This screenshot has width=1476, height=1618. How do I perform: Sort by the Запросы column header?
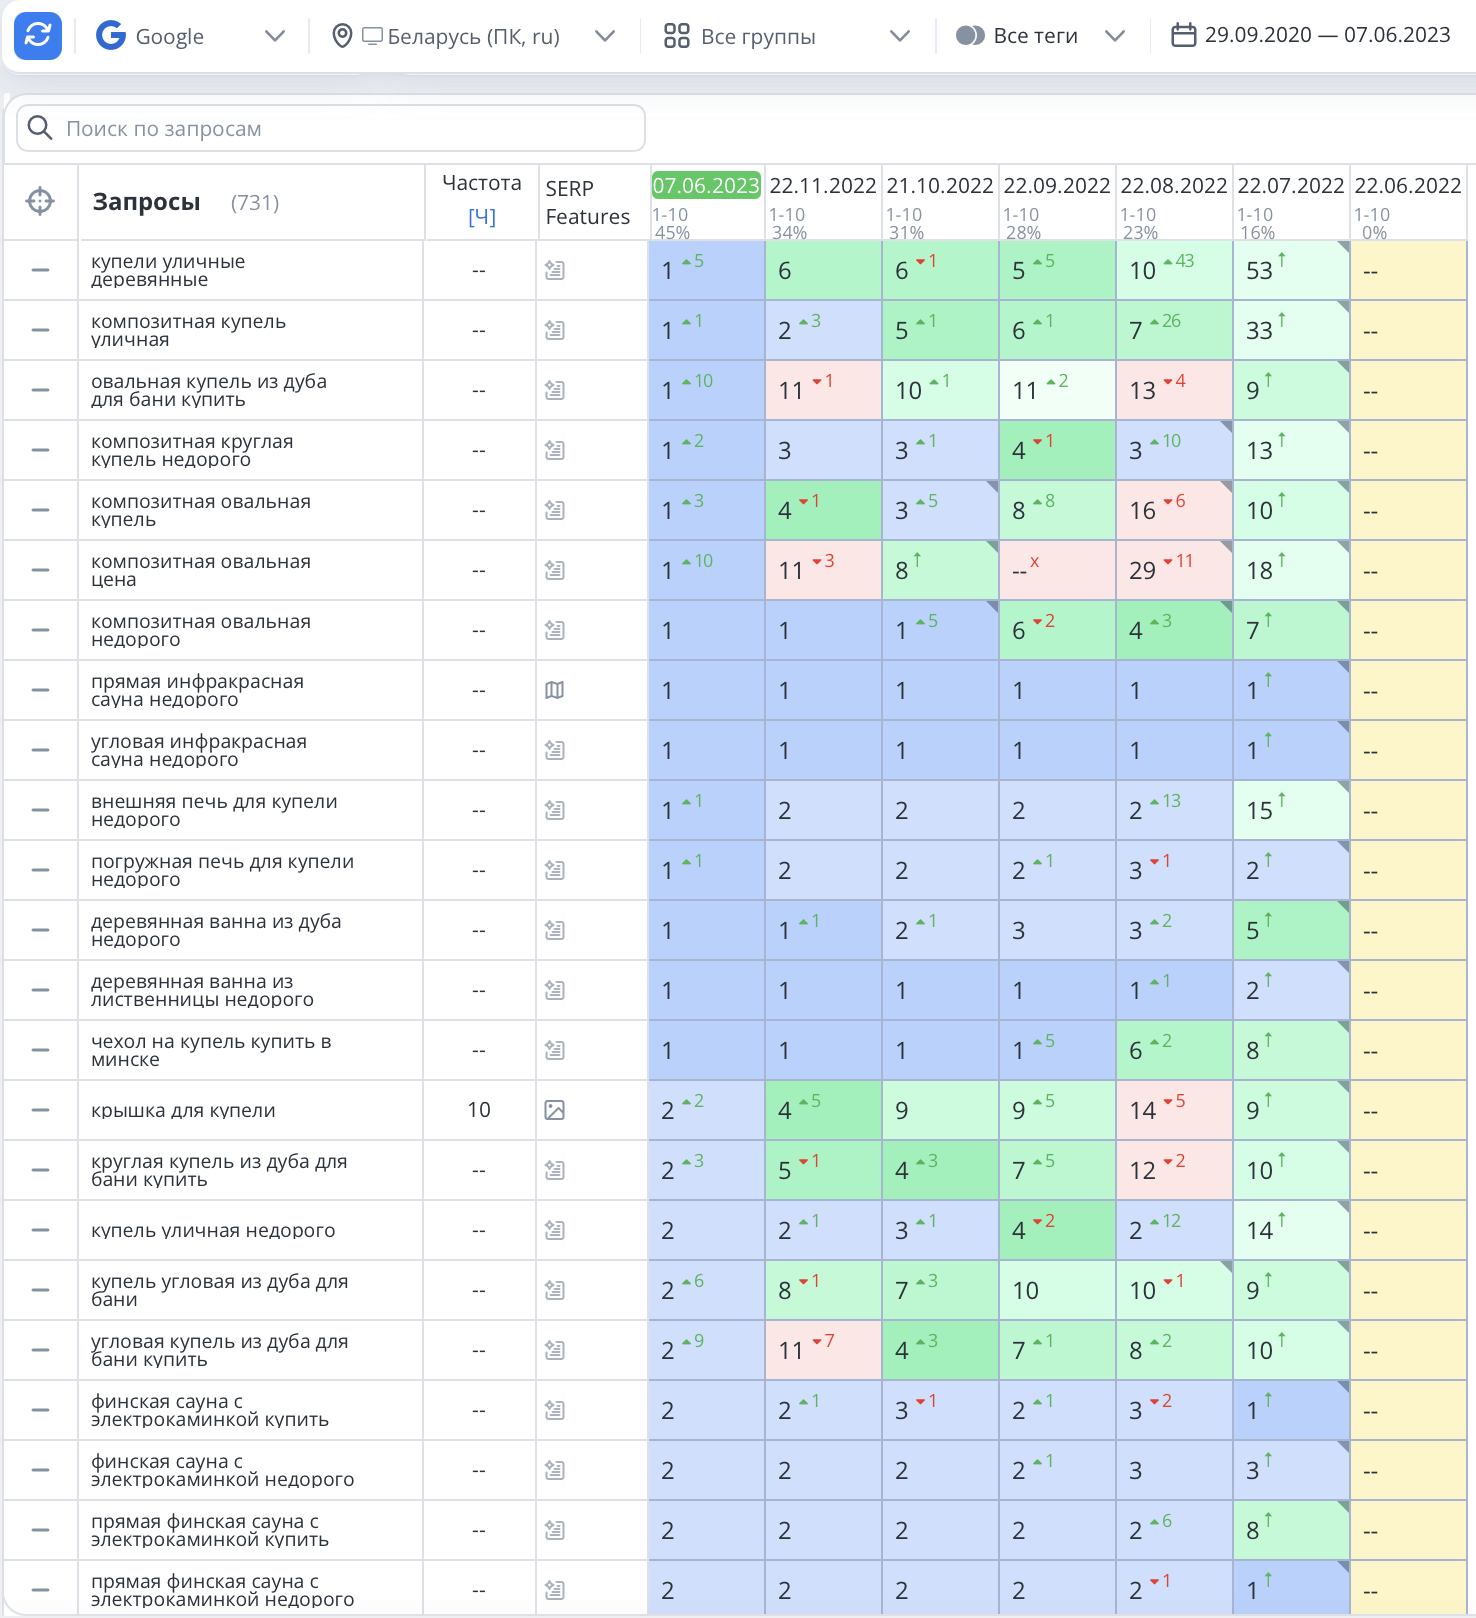click(146, 202)
